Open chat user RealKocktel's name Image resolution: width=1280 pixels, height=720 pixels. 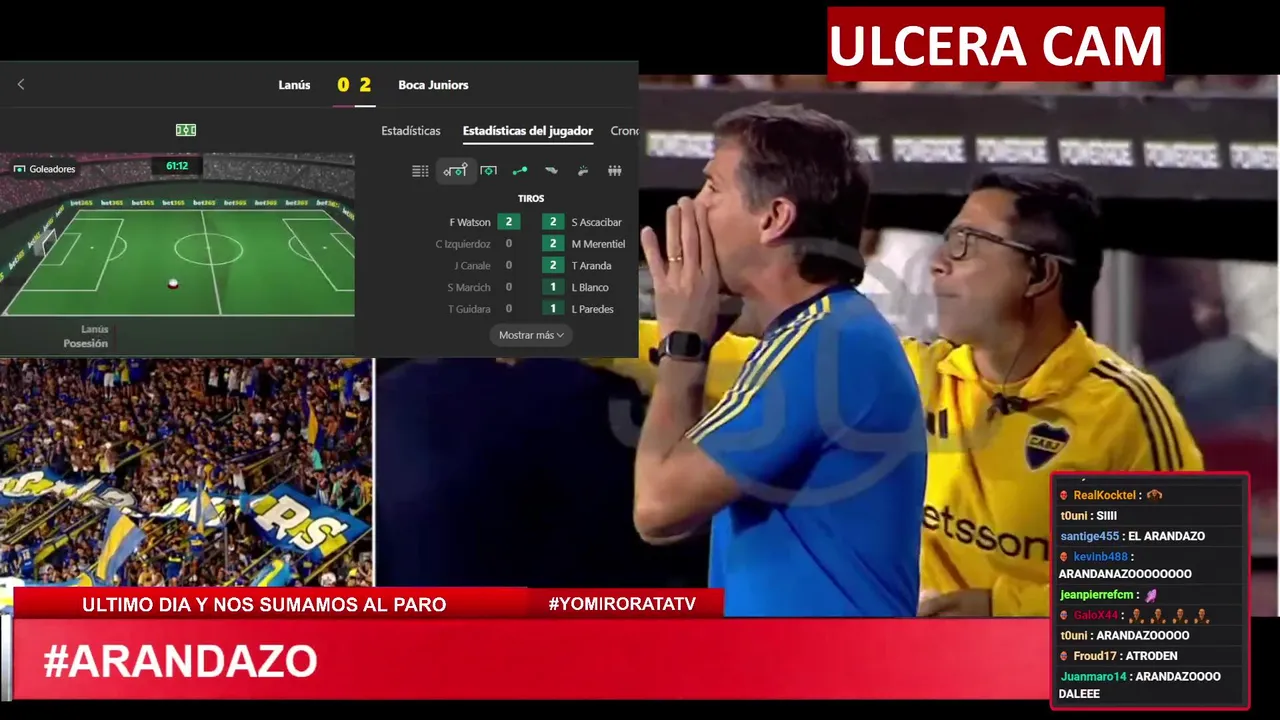click(x=1104, y=495)
